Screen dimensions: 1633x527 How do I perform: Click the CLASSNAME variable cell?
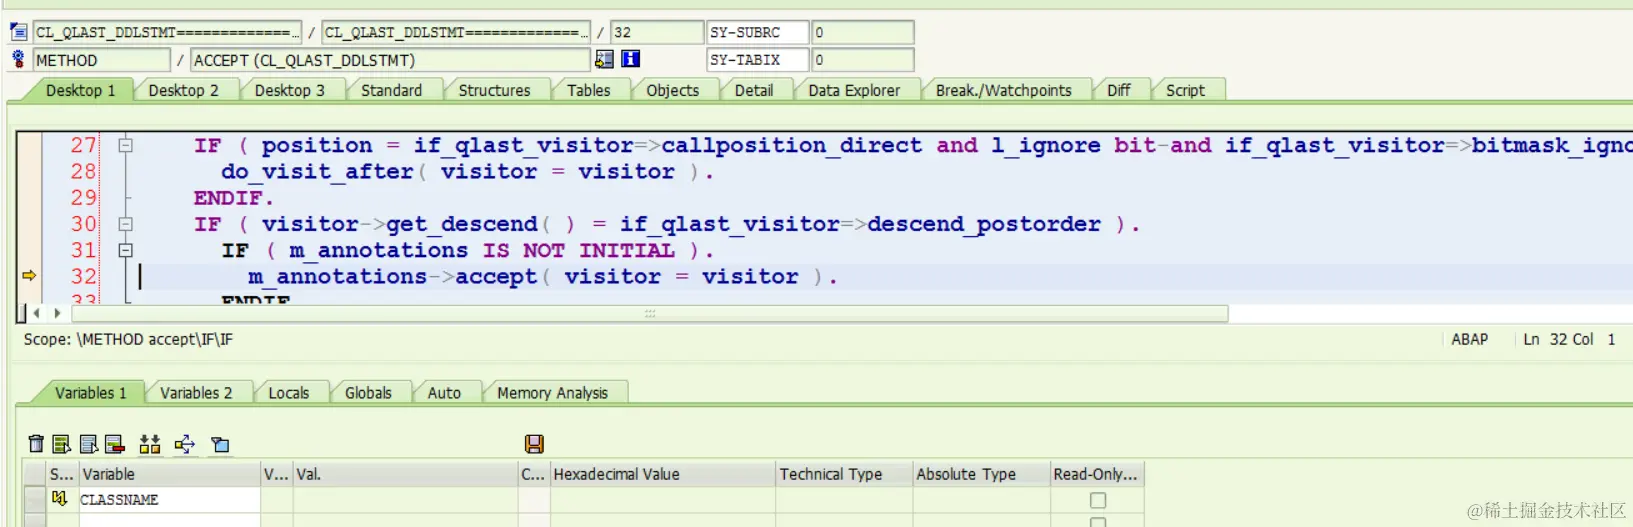tap(169, 499)
